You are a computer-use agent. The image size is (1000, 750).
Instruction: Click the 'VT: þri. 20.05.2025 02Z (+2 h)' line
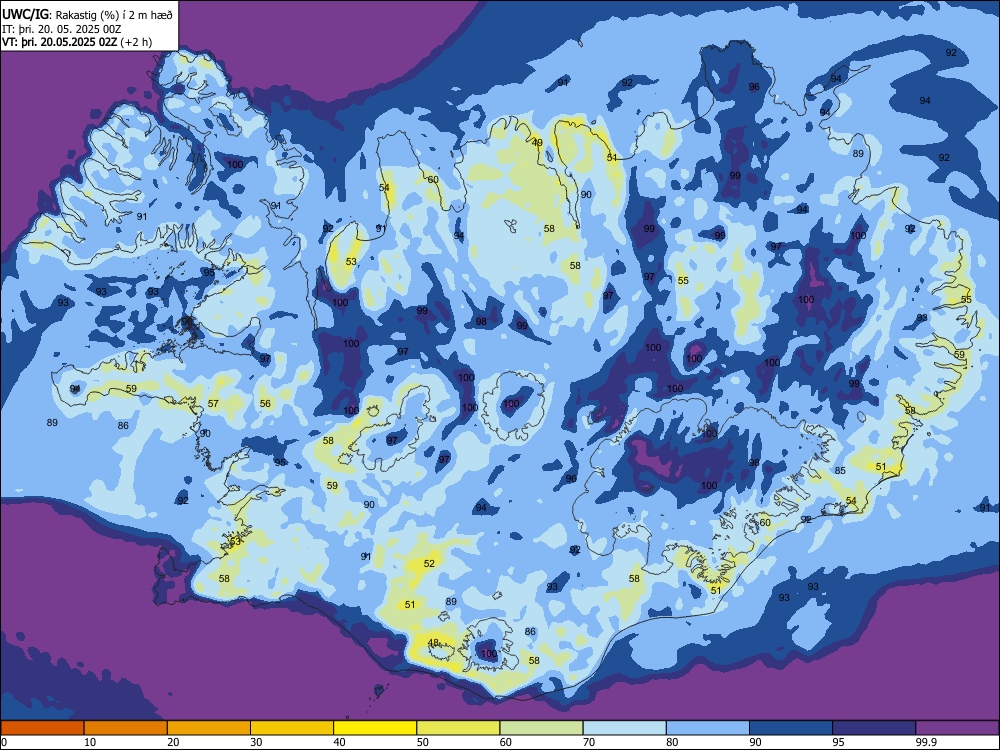[77, 42]
